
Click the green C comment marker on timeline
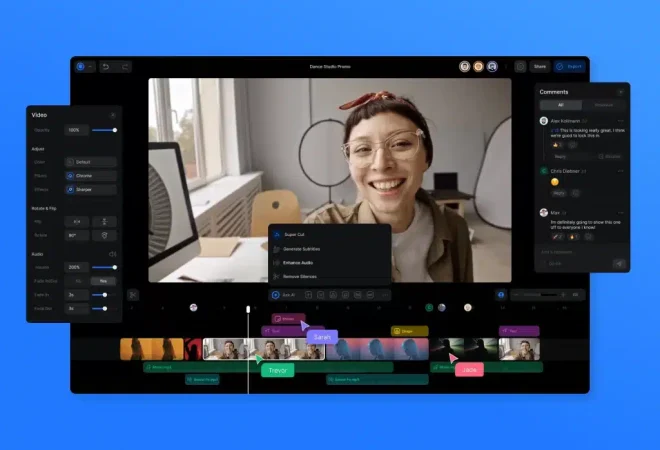[x=429, y=308]
